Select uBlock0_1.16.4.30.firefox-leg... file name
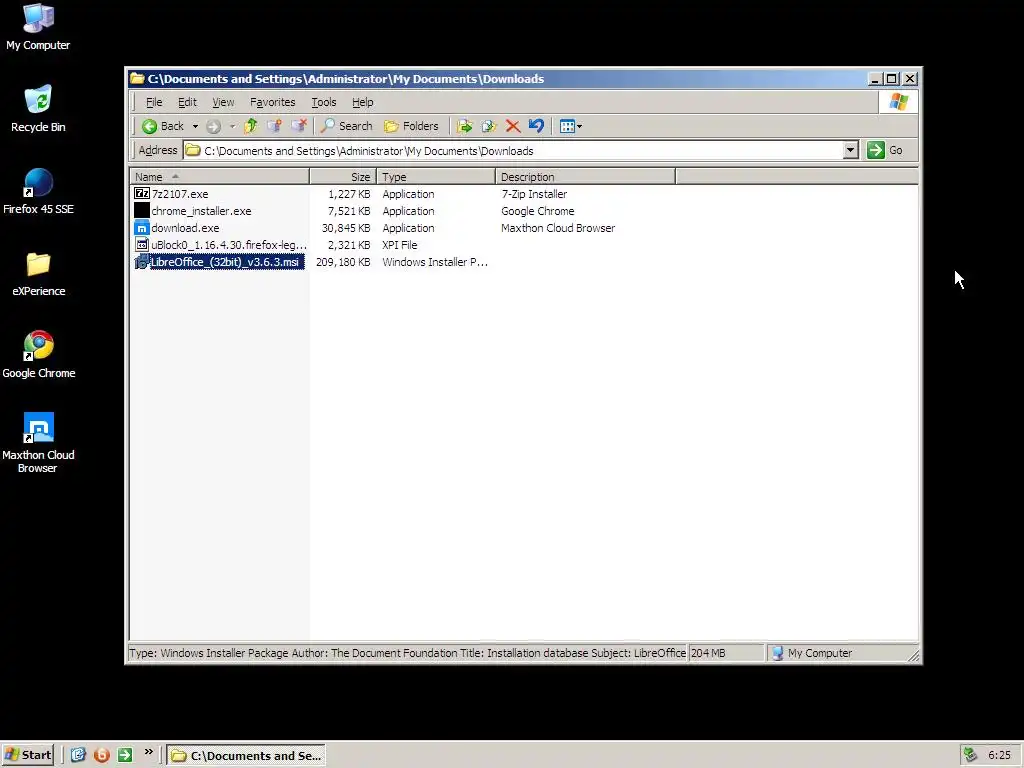The image size is (1024, 768). click(x=229, y=245)
